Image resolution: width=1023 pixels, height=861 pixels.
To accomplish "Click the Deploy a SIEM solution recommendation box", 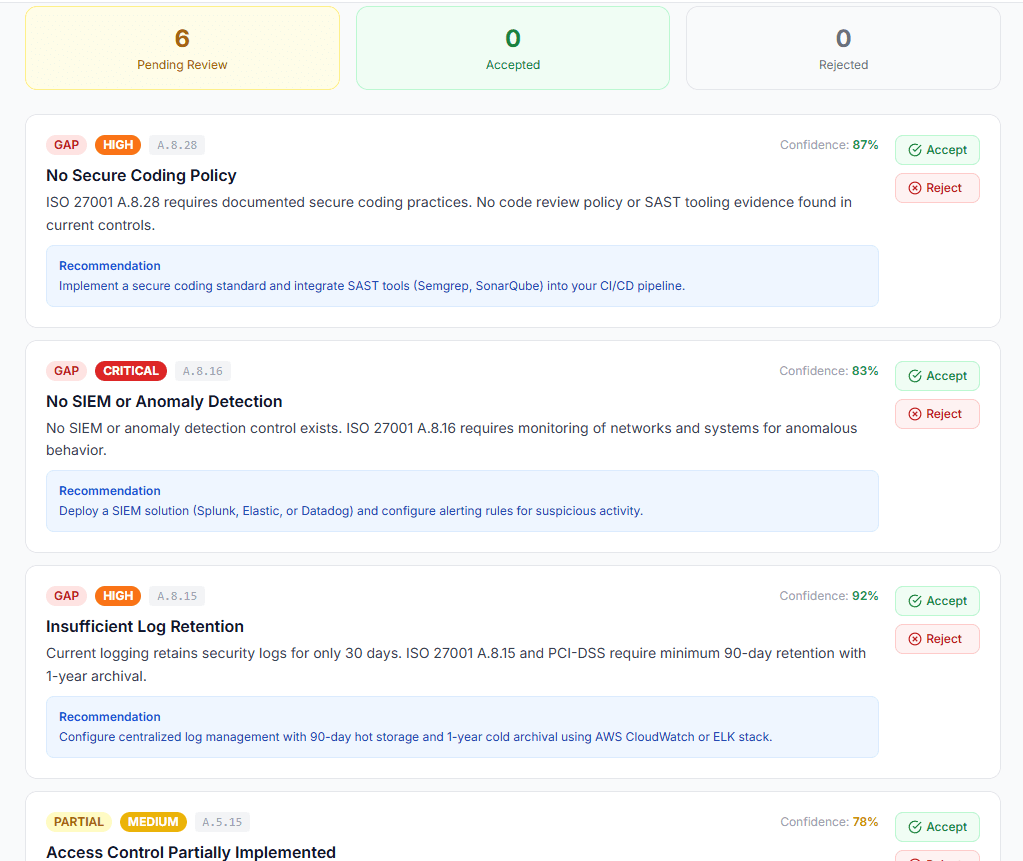I will pos(462,501).
